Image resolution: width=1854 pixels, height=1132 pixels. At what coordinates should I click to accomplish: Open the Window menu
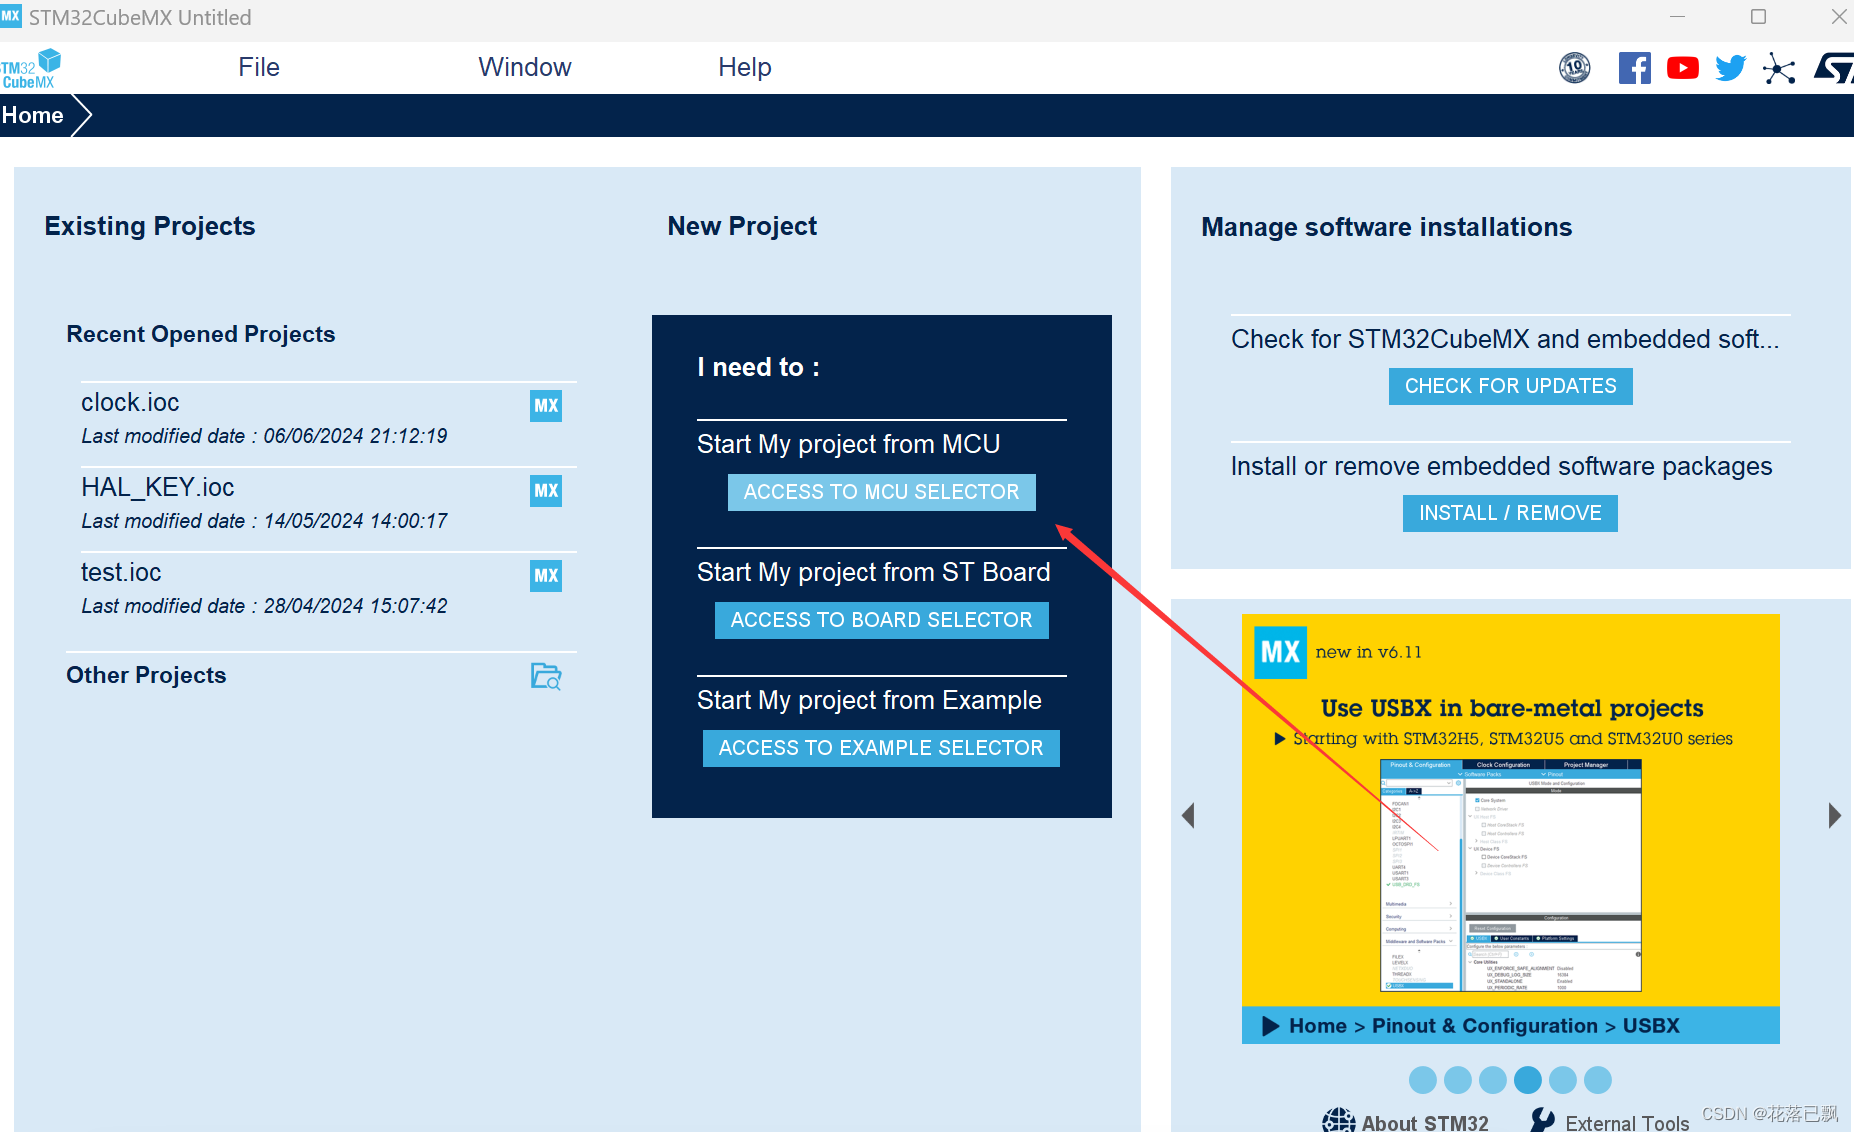pos(525,67)
